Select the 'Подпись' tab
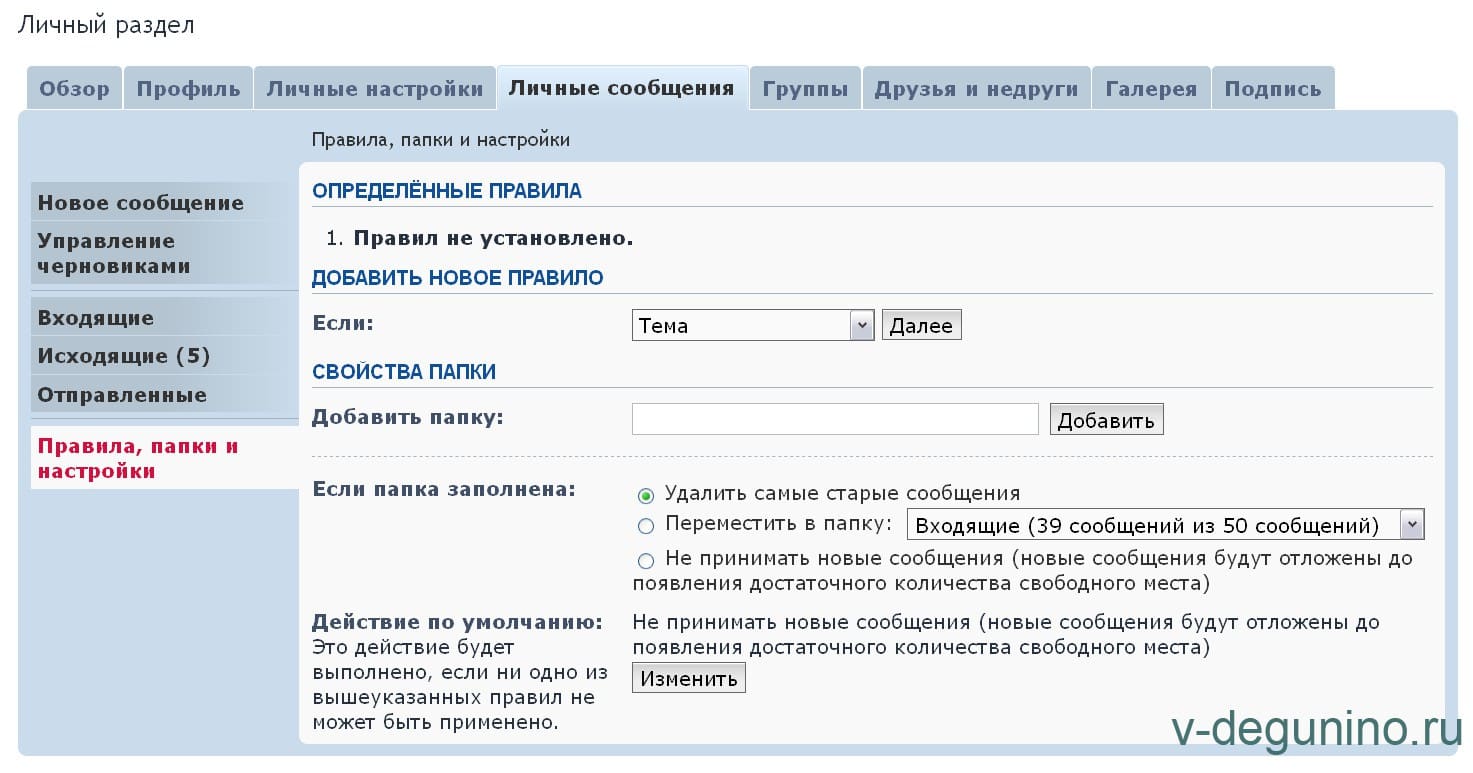Image resolution: width=1473 pixels, height=773 pixels. [1272, 89]
